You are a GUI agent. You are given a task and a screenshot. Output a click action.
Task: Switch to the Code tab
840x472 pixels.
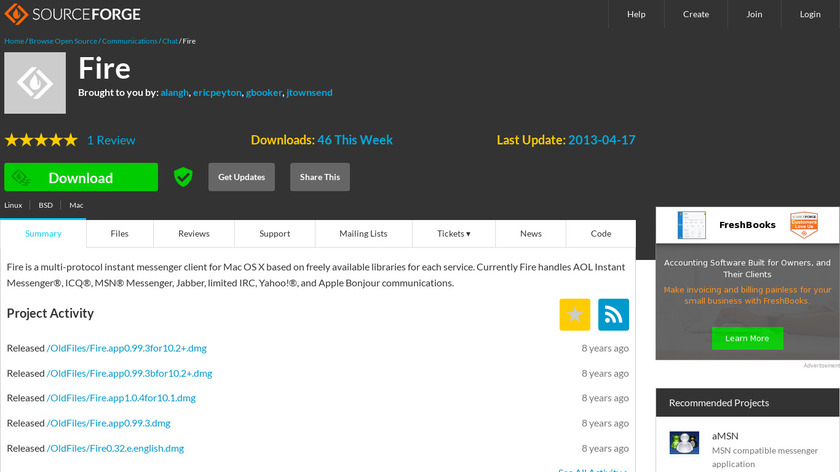coord(601,234)
